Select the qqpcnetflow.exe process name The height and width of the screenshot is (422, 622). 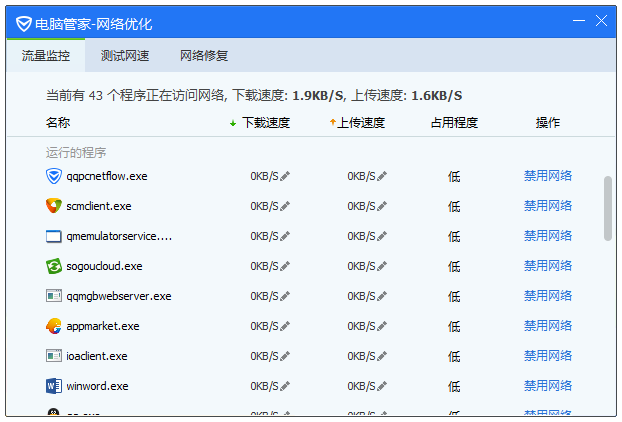click(107, 176)
